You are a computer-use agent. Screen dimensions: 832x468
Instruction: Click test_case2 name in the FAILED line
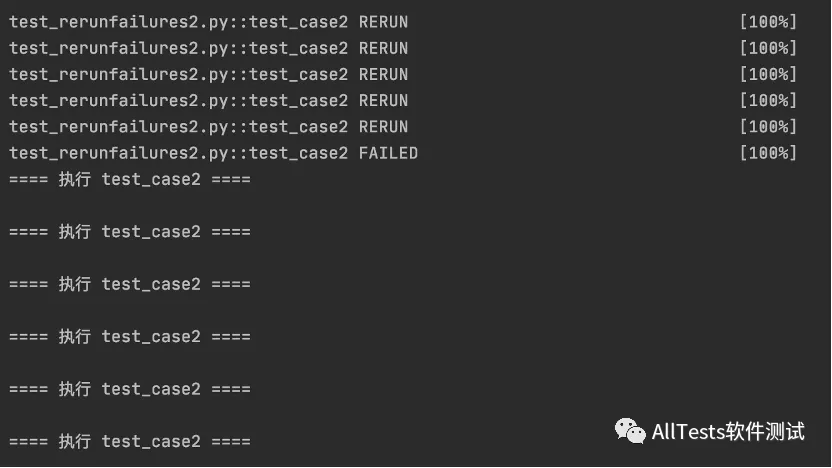298,153
